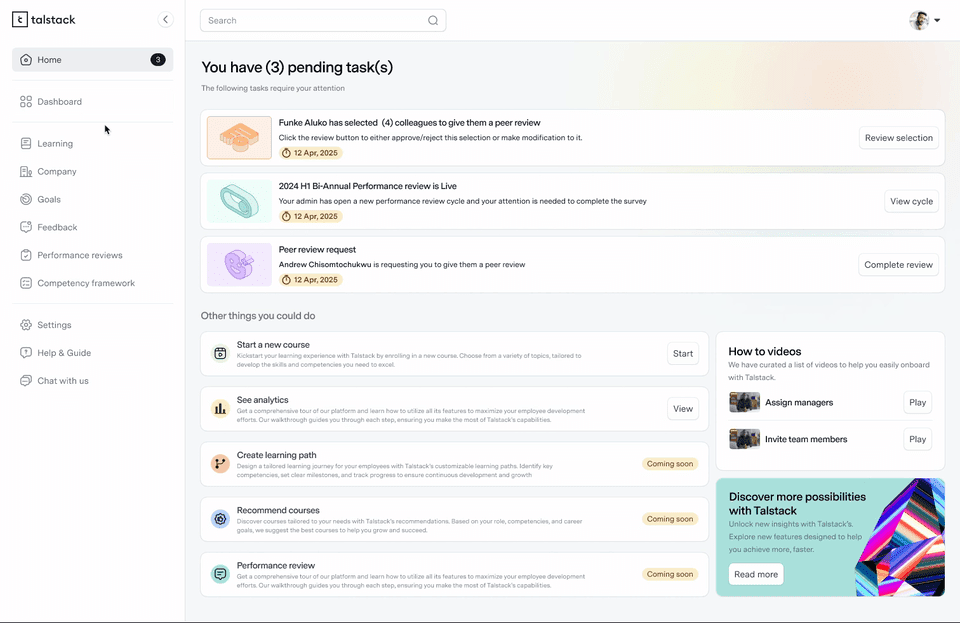
Task: Select the Competency framework icon
Action: [24, 283]
